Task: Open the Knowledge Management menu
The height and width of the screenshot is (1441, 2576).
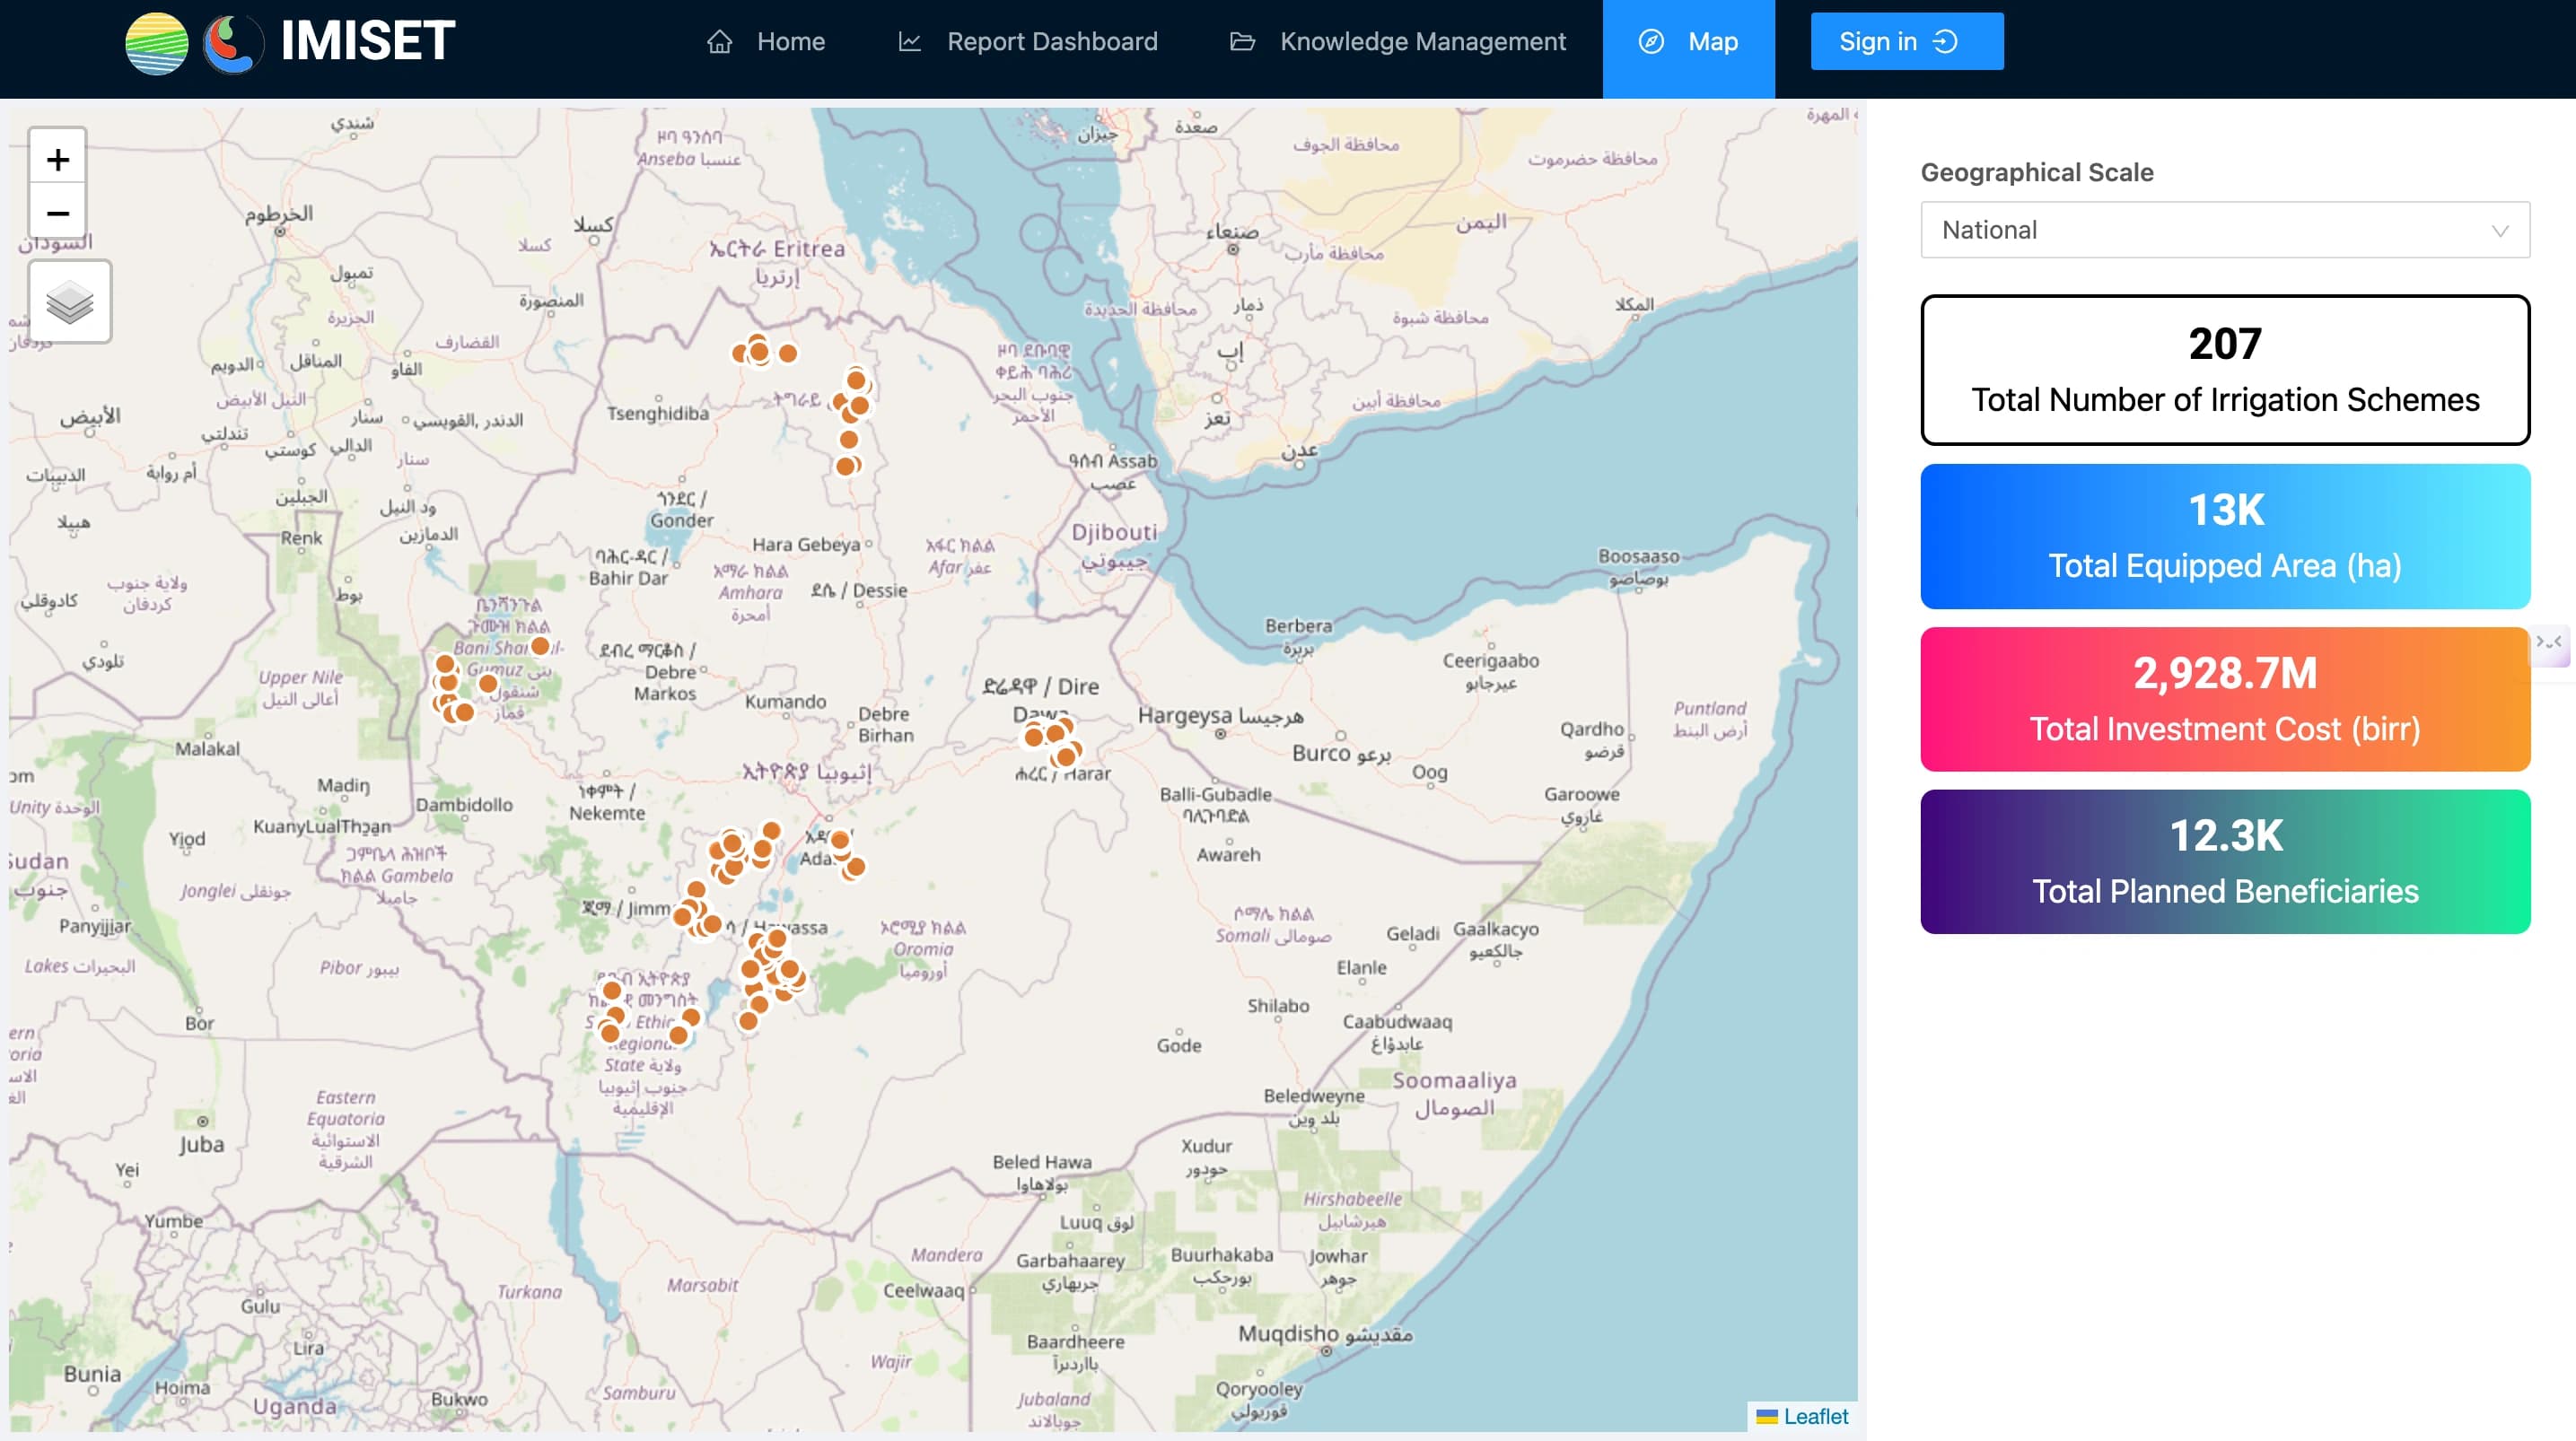Action: [1422, 42]
